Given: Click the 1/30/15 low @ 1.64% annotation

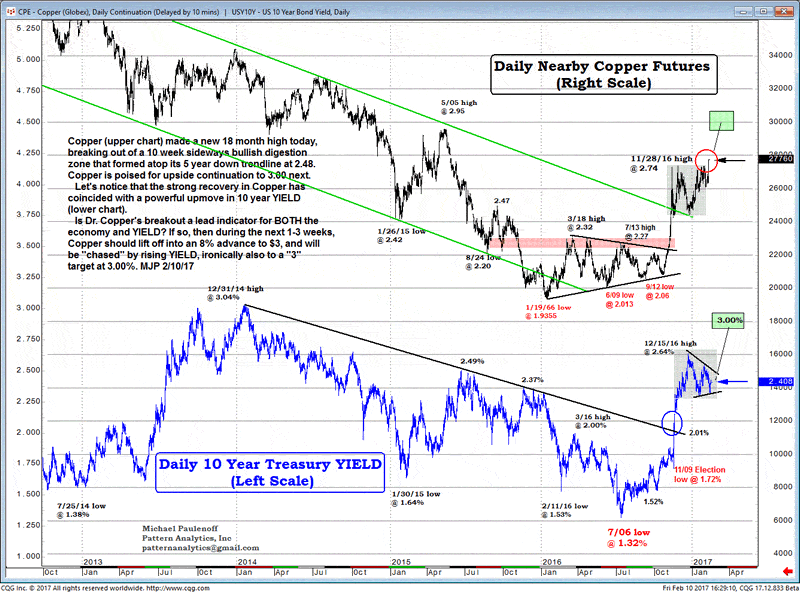Looking at the screenshot, I should pyautogui.click(x=415, y=498).
